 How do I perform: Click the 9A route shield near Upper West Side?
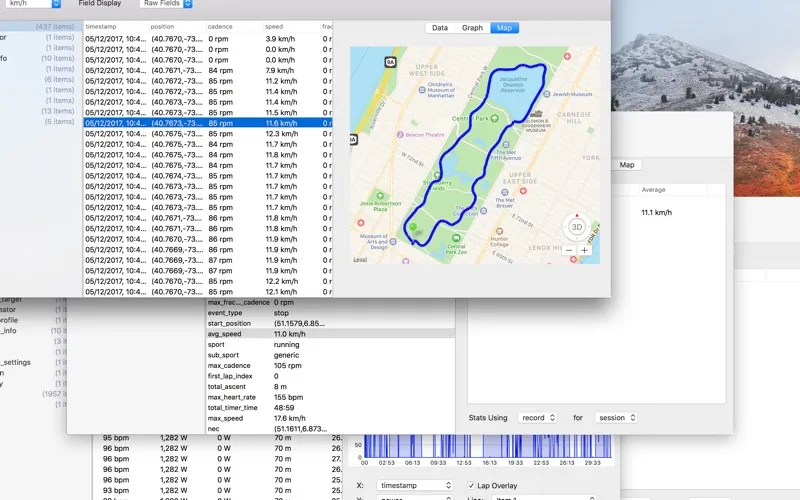(x=390, y=62)
